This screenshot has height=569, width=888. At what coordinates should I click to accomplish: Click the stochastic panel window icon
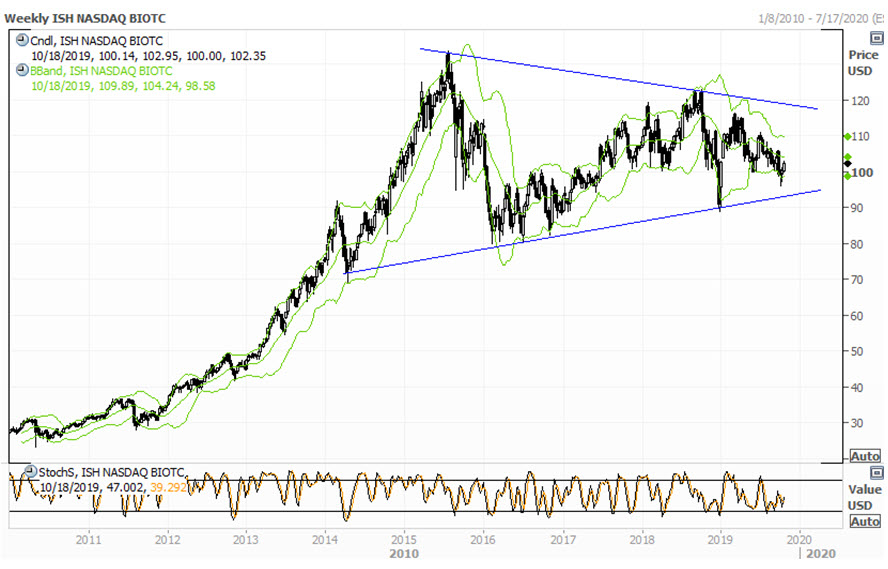click(876, 472)
